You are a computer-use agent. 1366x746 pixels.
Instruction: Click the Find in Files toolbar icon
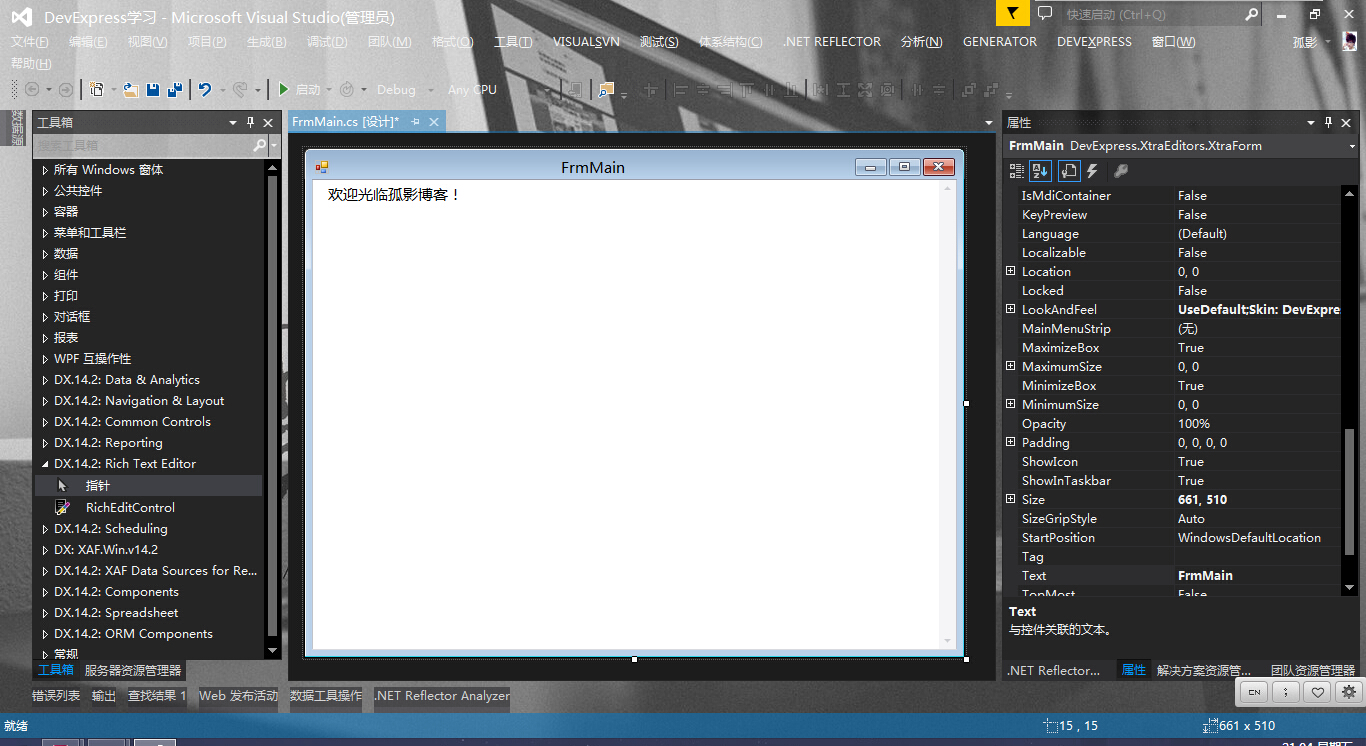(x=606, y=89)
